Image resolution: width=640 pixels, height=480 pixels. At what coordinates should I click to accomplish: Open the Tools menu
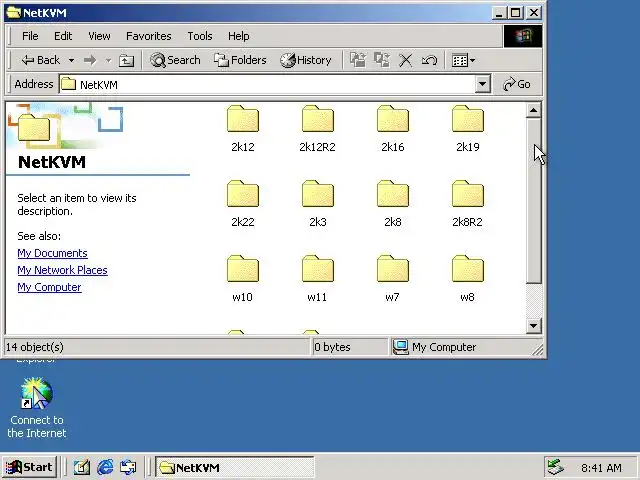pyautogui.click(x=200, y=36)
